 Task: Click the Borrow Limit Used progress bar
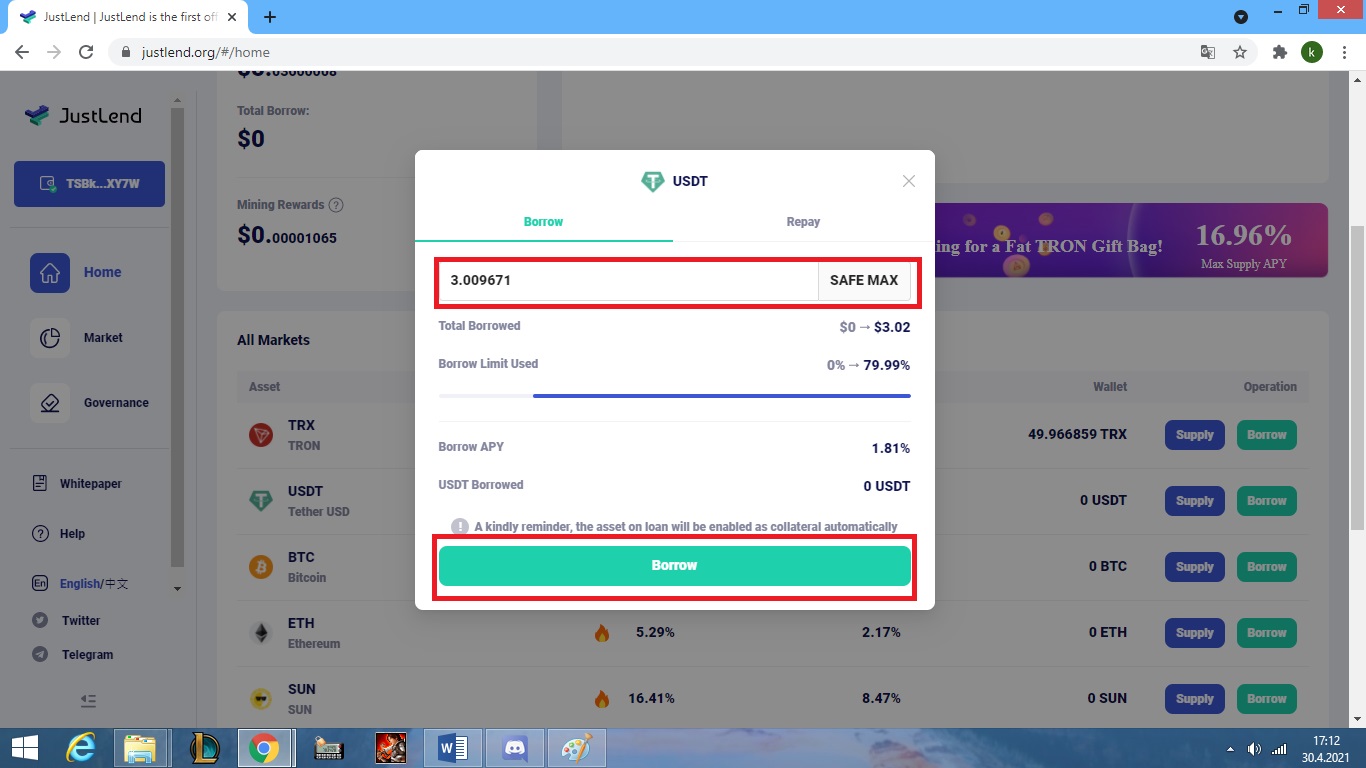tap(675, 396)
